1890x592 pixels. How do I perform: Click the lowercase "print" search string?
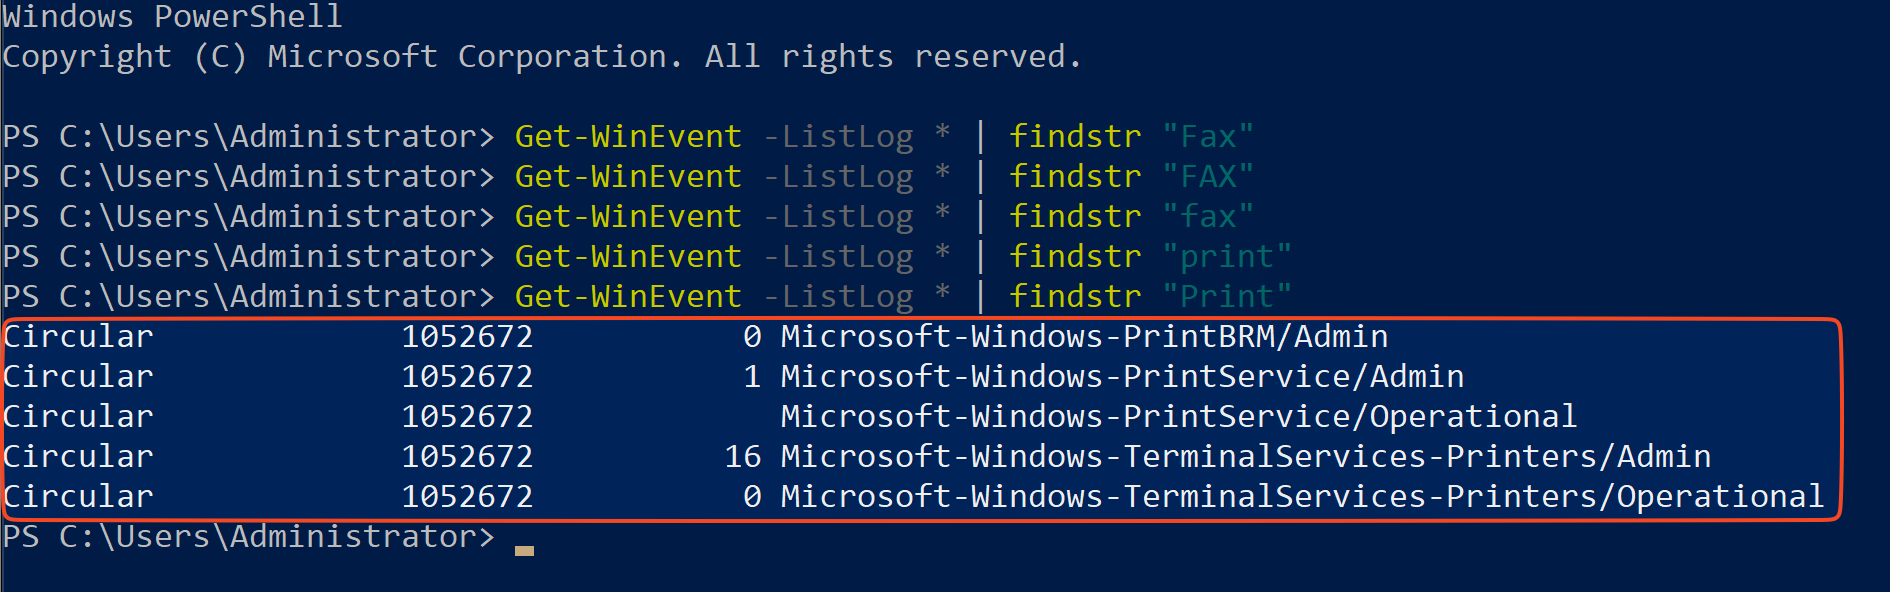point(1227,257)
